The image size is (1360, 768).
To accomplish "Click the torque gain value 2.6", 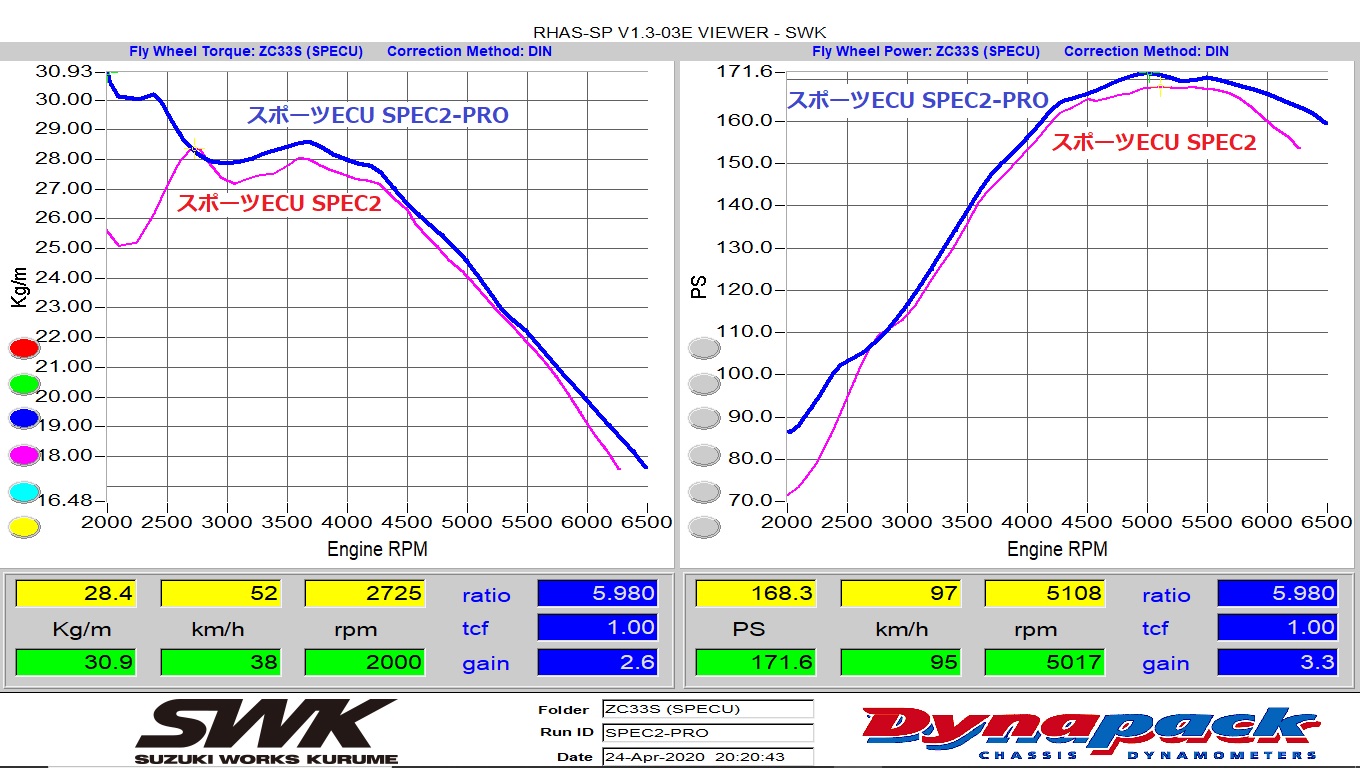I will tap(597, 662).
